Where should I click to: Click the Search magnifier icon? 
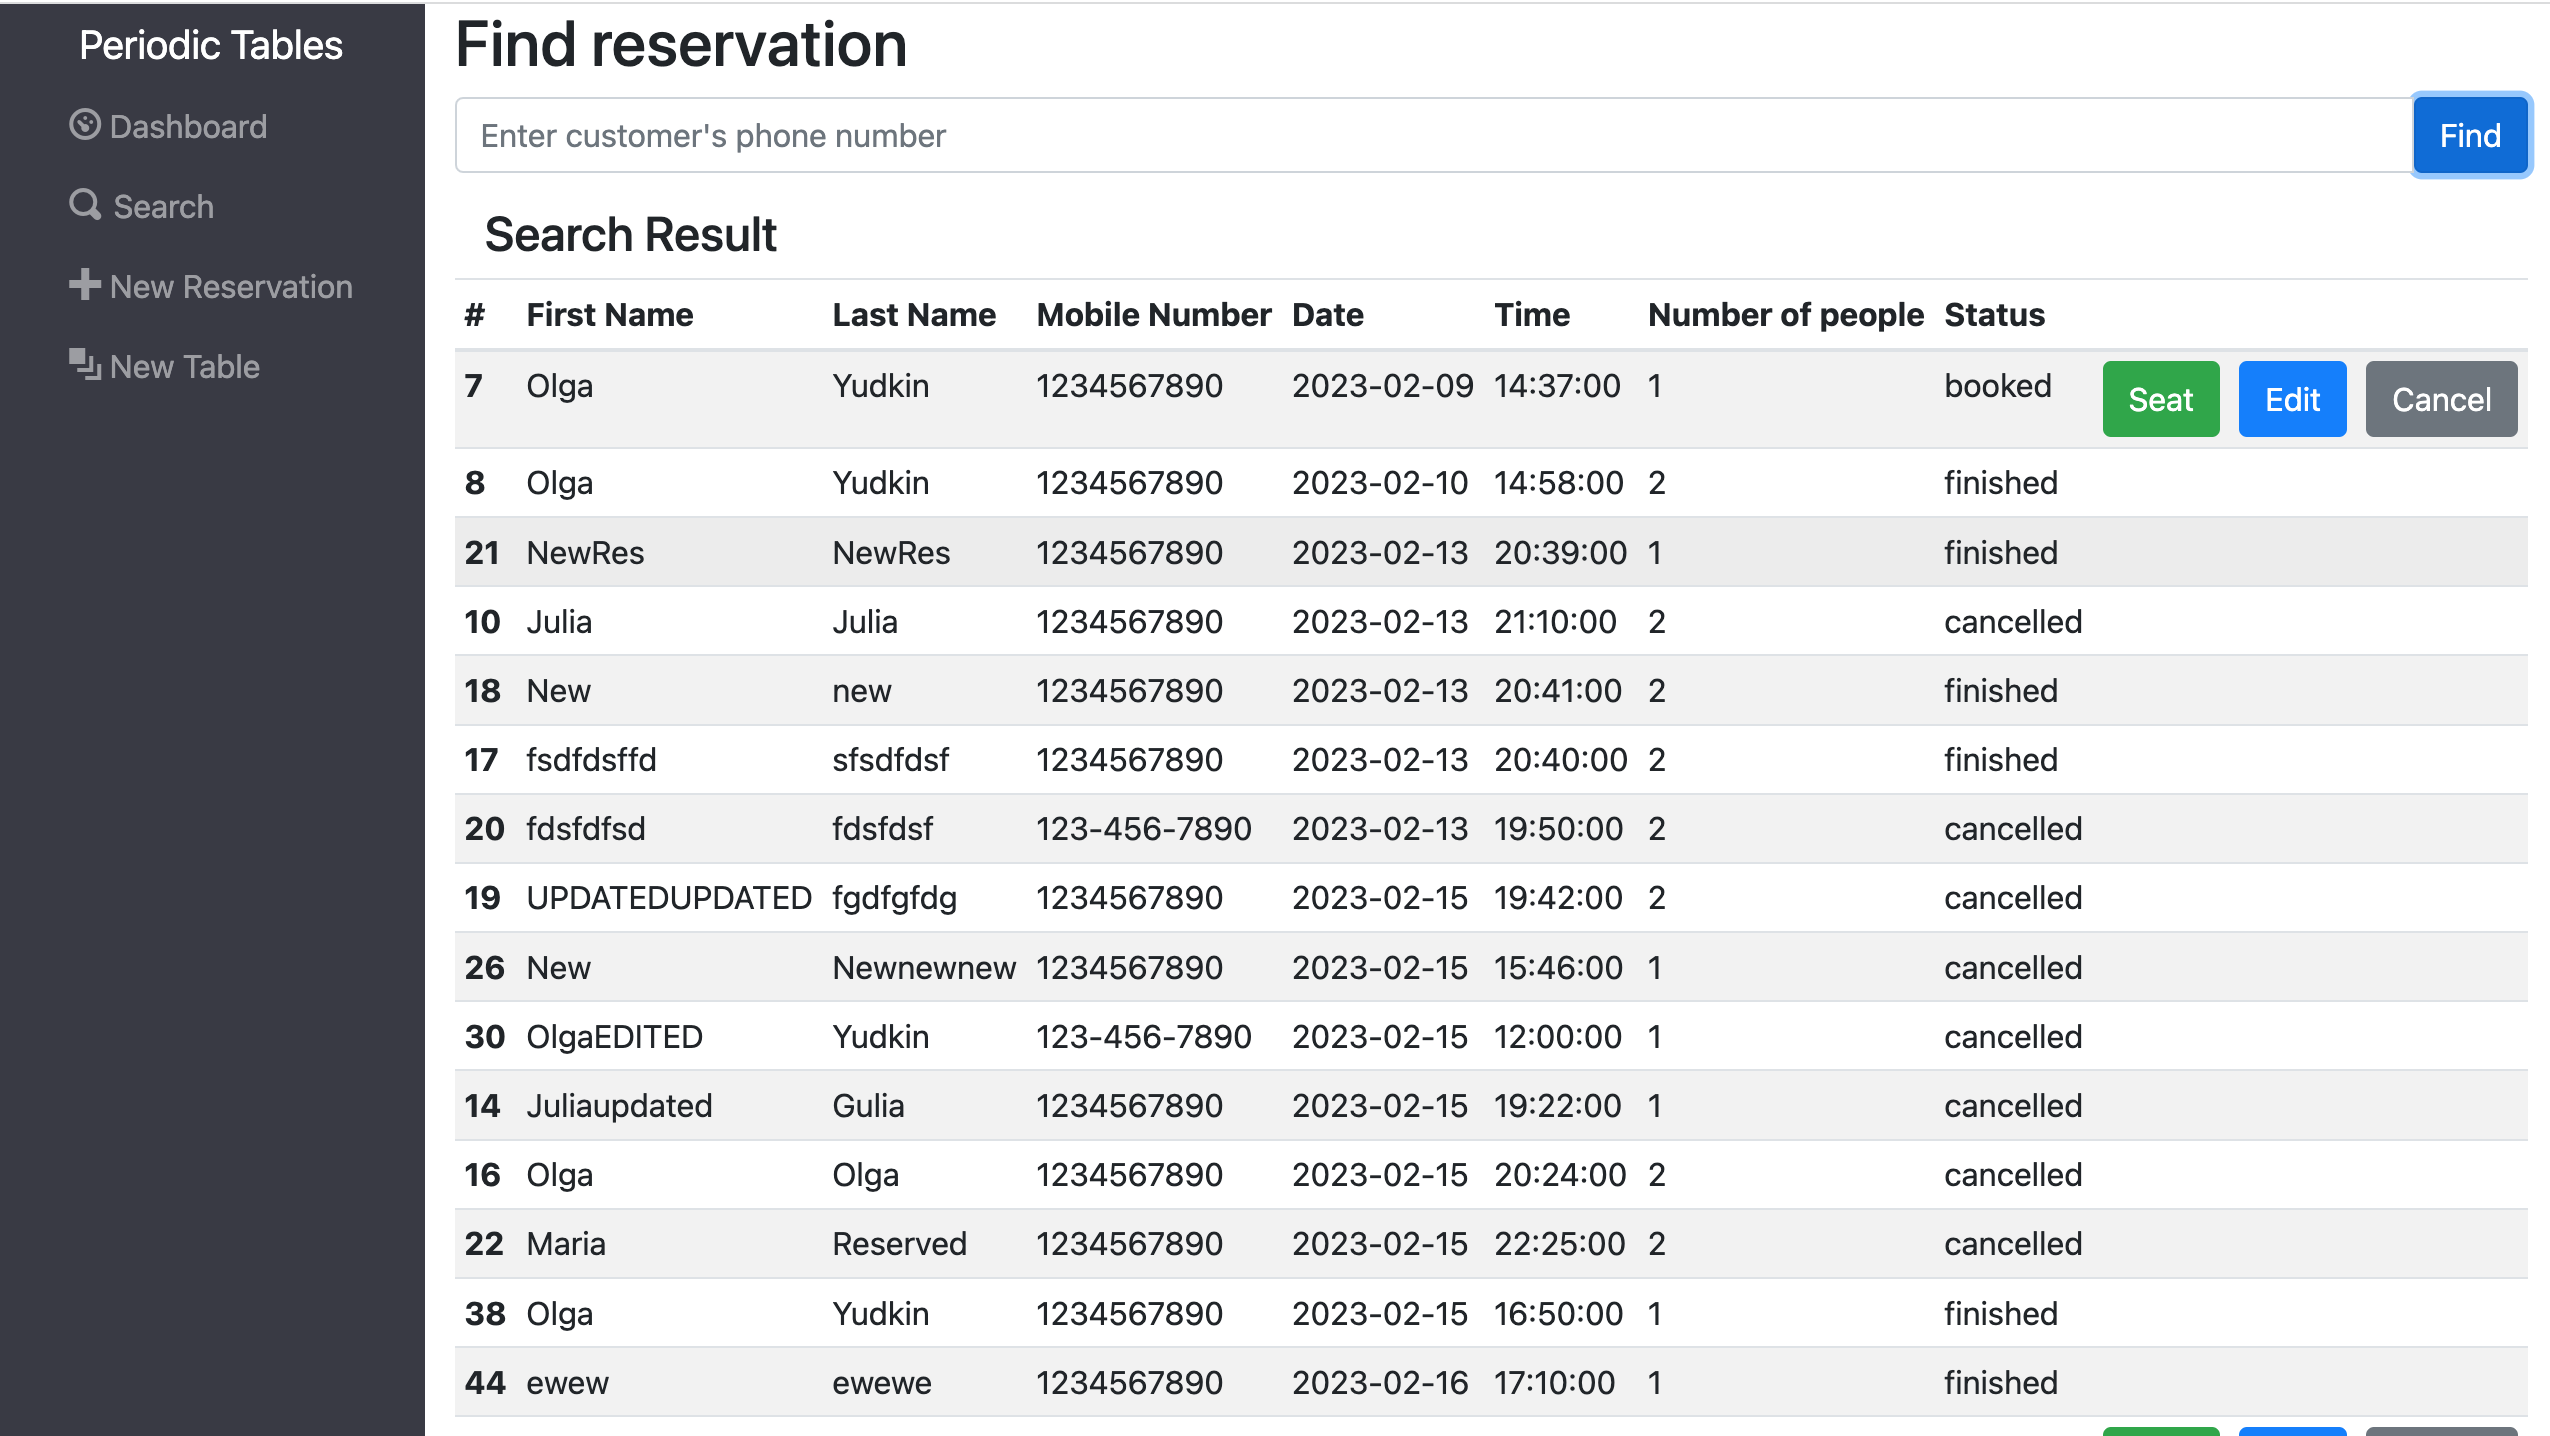pos(85,205)
